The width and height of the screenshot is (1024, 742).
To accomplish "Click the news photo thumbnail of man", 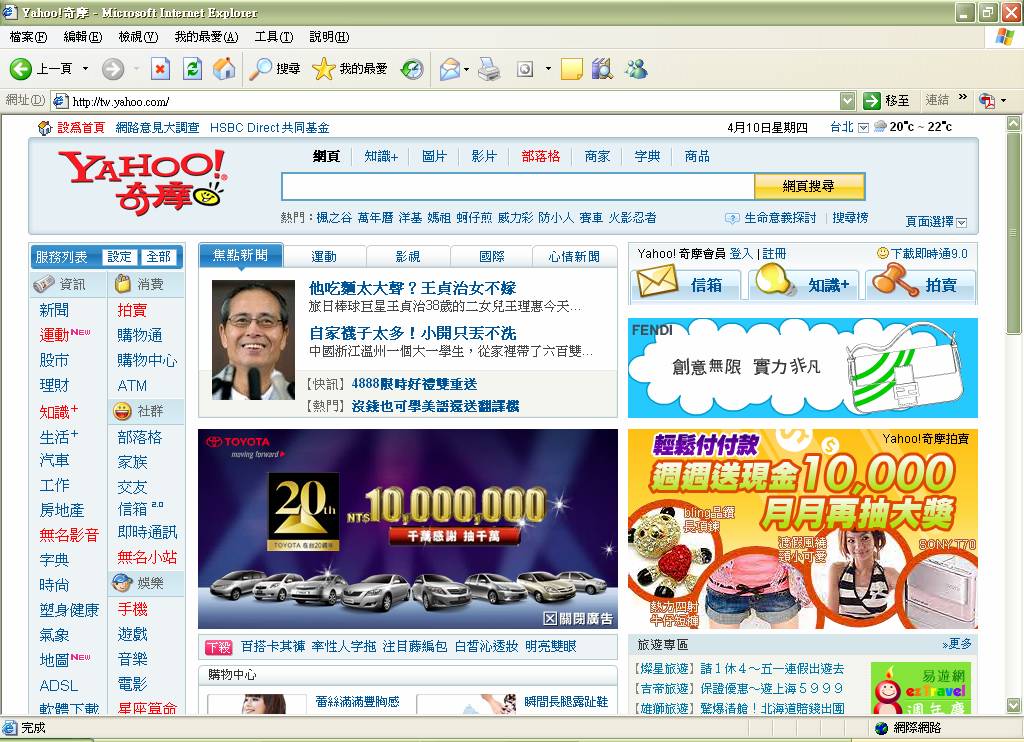I will point(253,340).
